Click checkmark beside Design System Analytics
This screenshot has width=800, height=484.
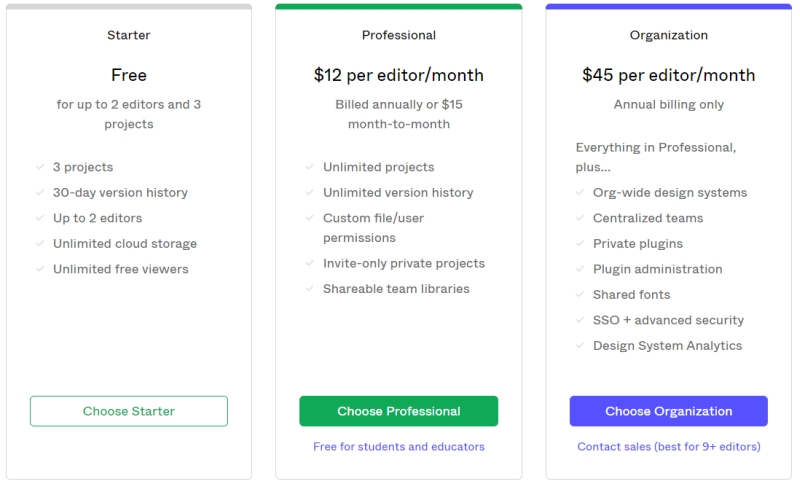tap(580, 345)
